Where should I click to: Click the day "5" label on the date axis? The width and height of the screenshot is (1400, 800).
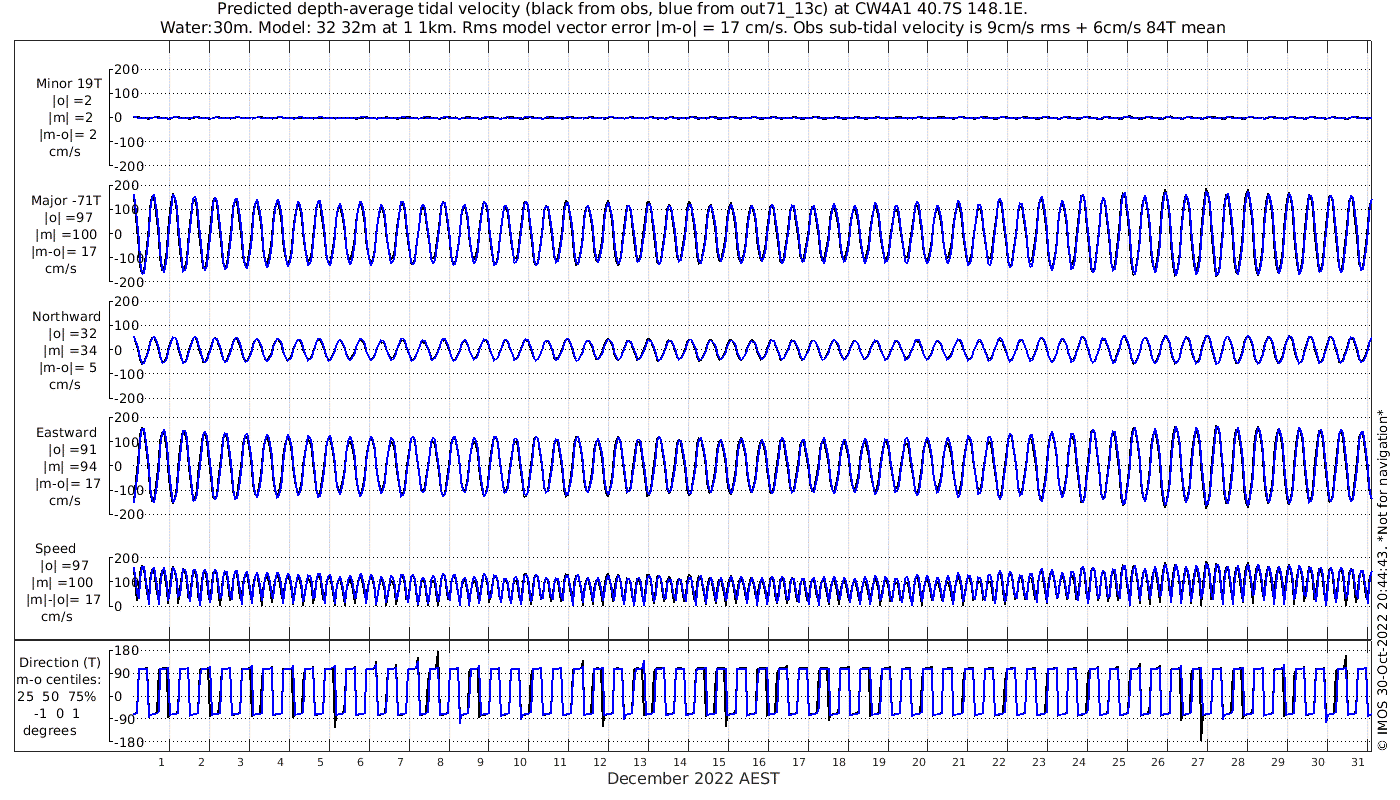(x=320, y=762)
